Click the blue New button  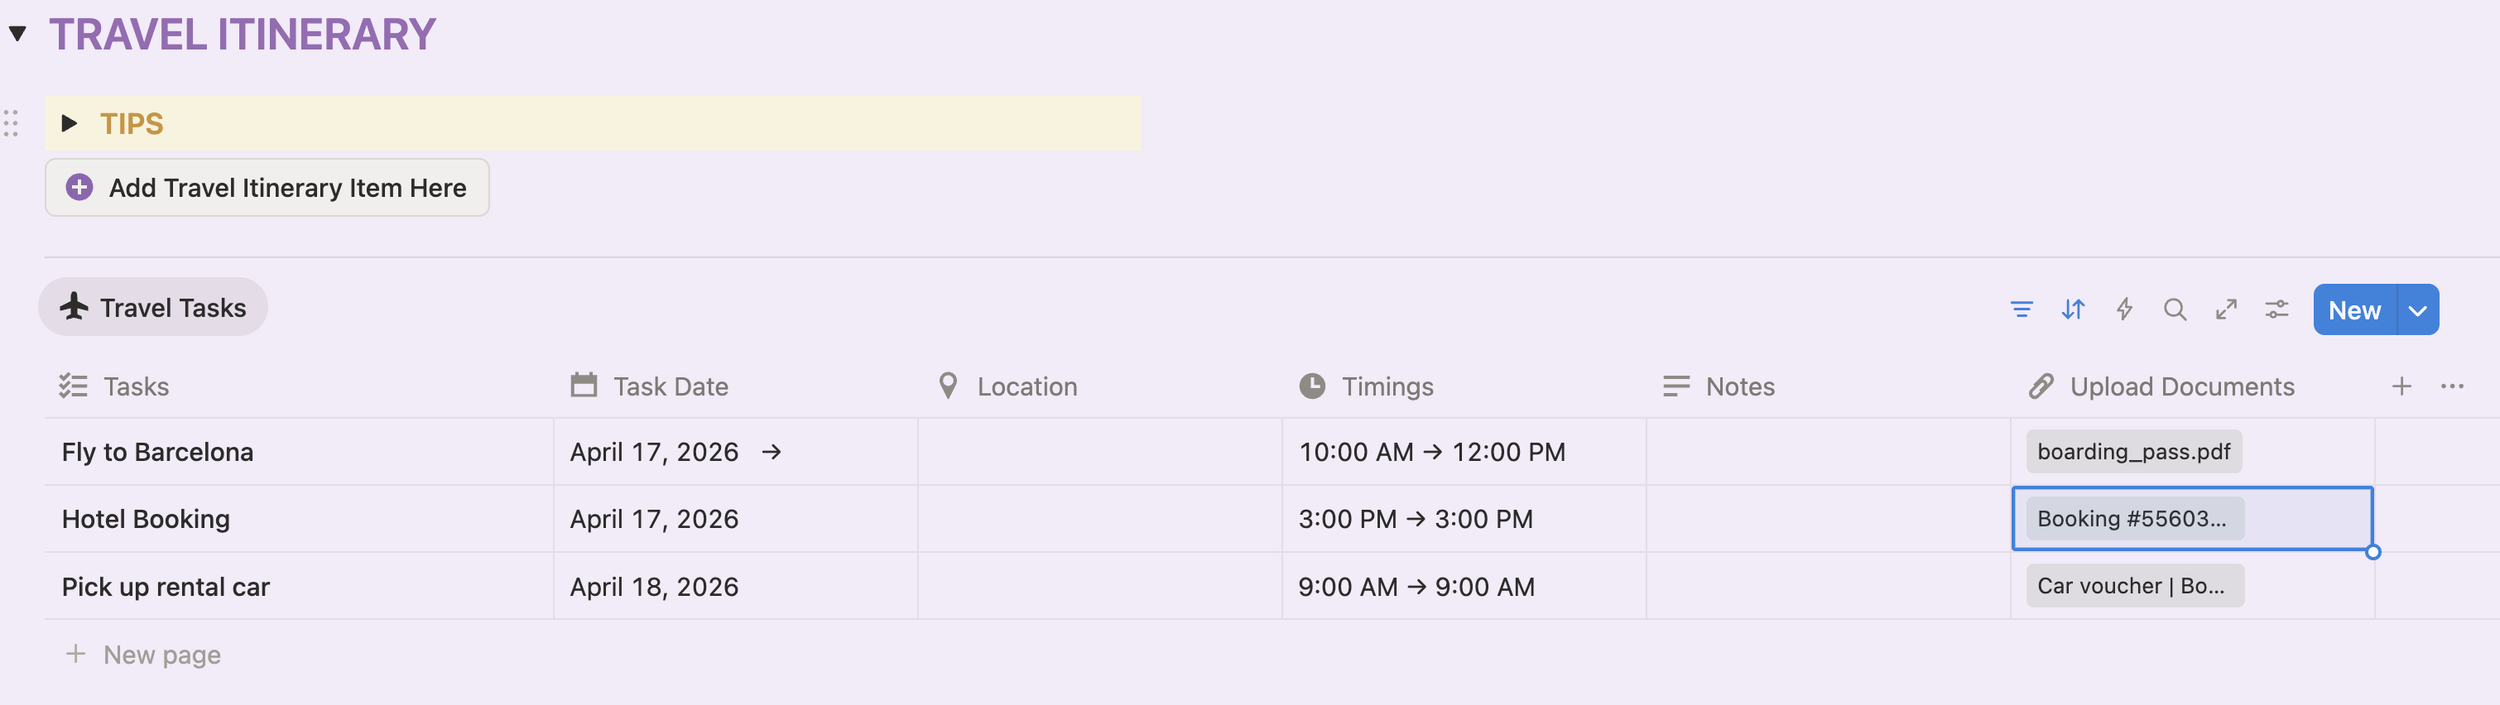point(2354,311)
